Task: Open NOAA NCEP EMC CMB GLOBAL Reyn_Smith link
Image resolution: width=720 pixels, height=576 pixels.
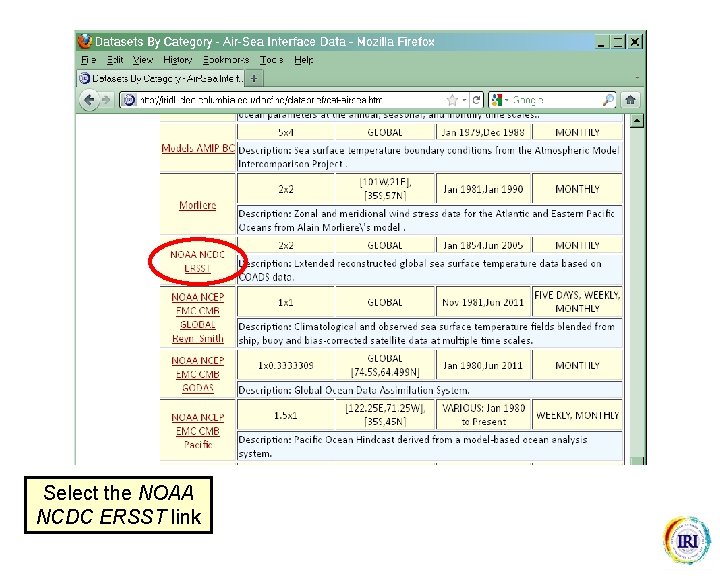Action: pos(197,318)
